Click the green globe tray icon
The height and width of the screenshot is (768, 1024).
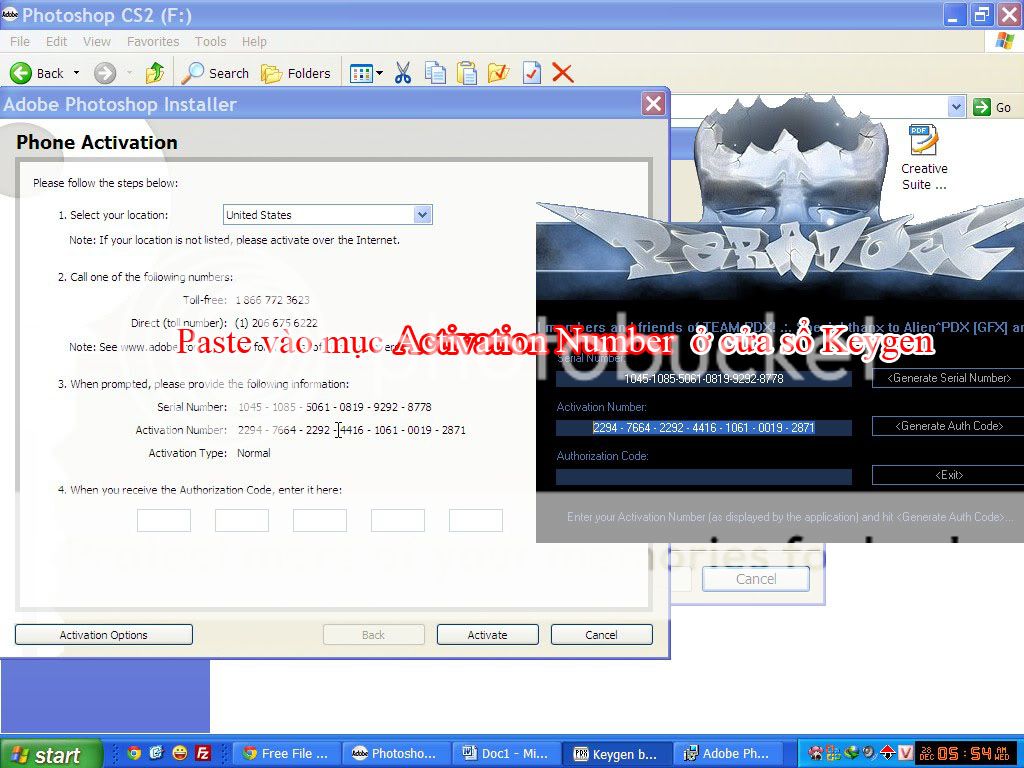pyautogui.click(x=851, y=753)
